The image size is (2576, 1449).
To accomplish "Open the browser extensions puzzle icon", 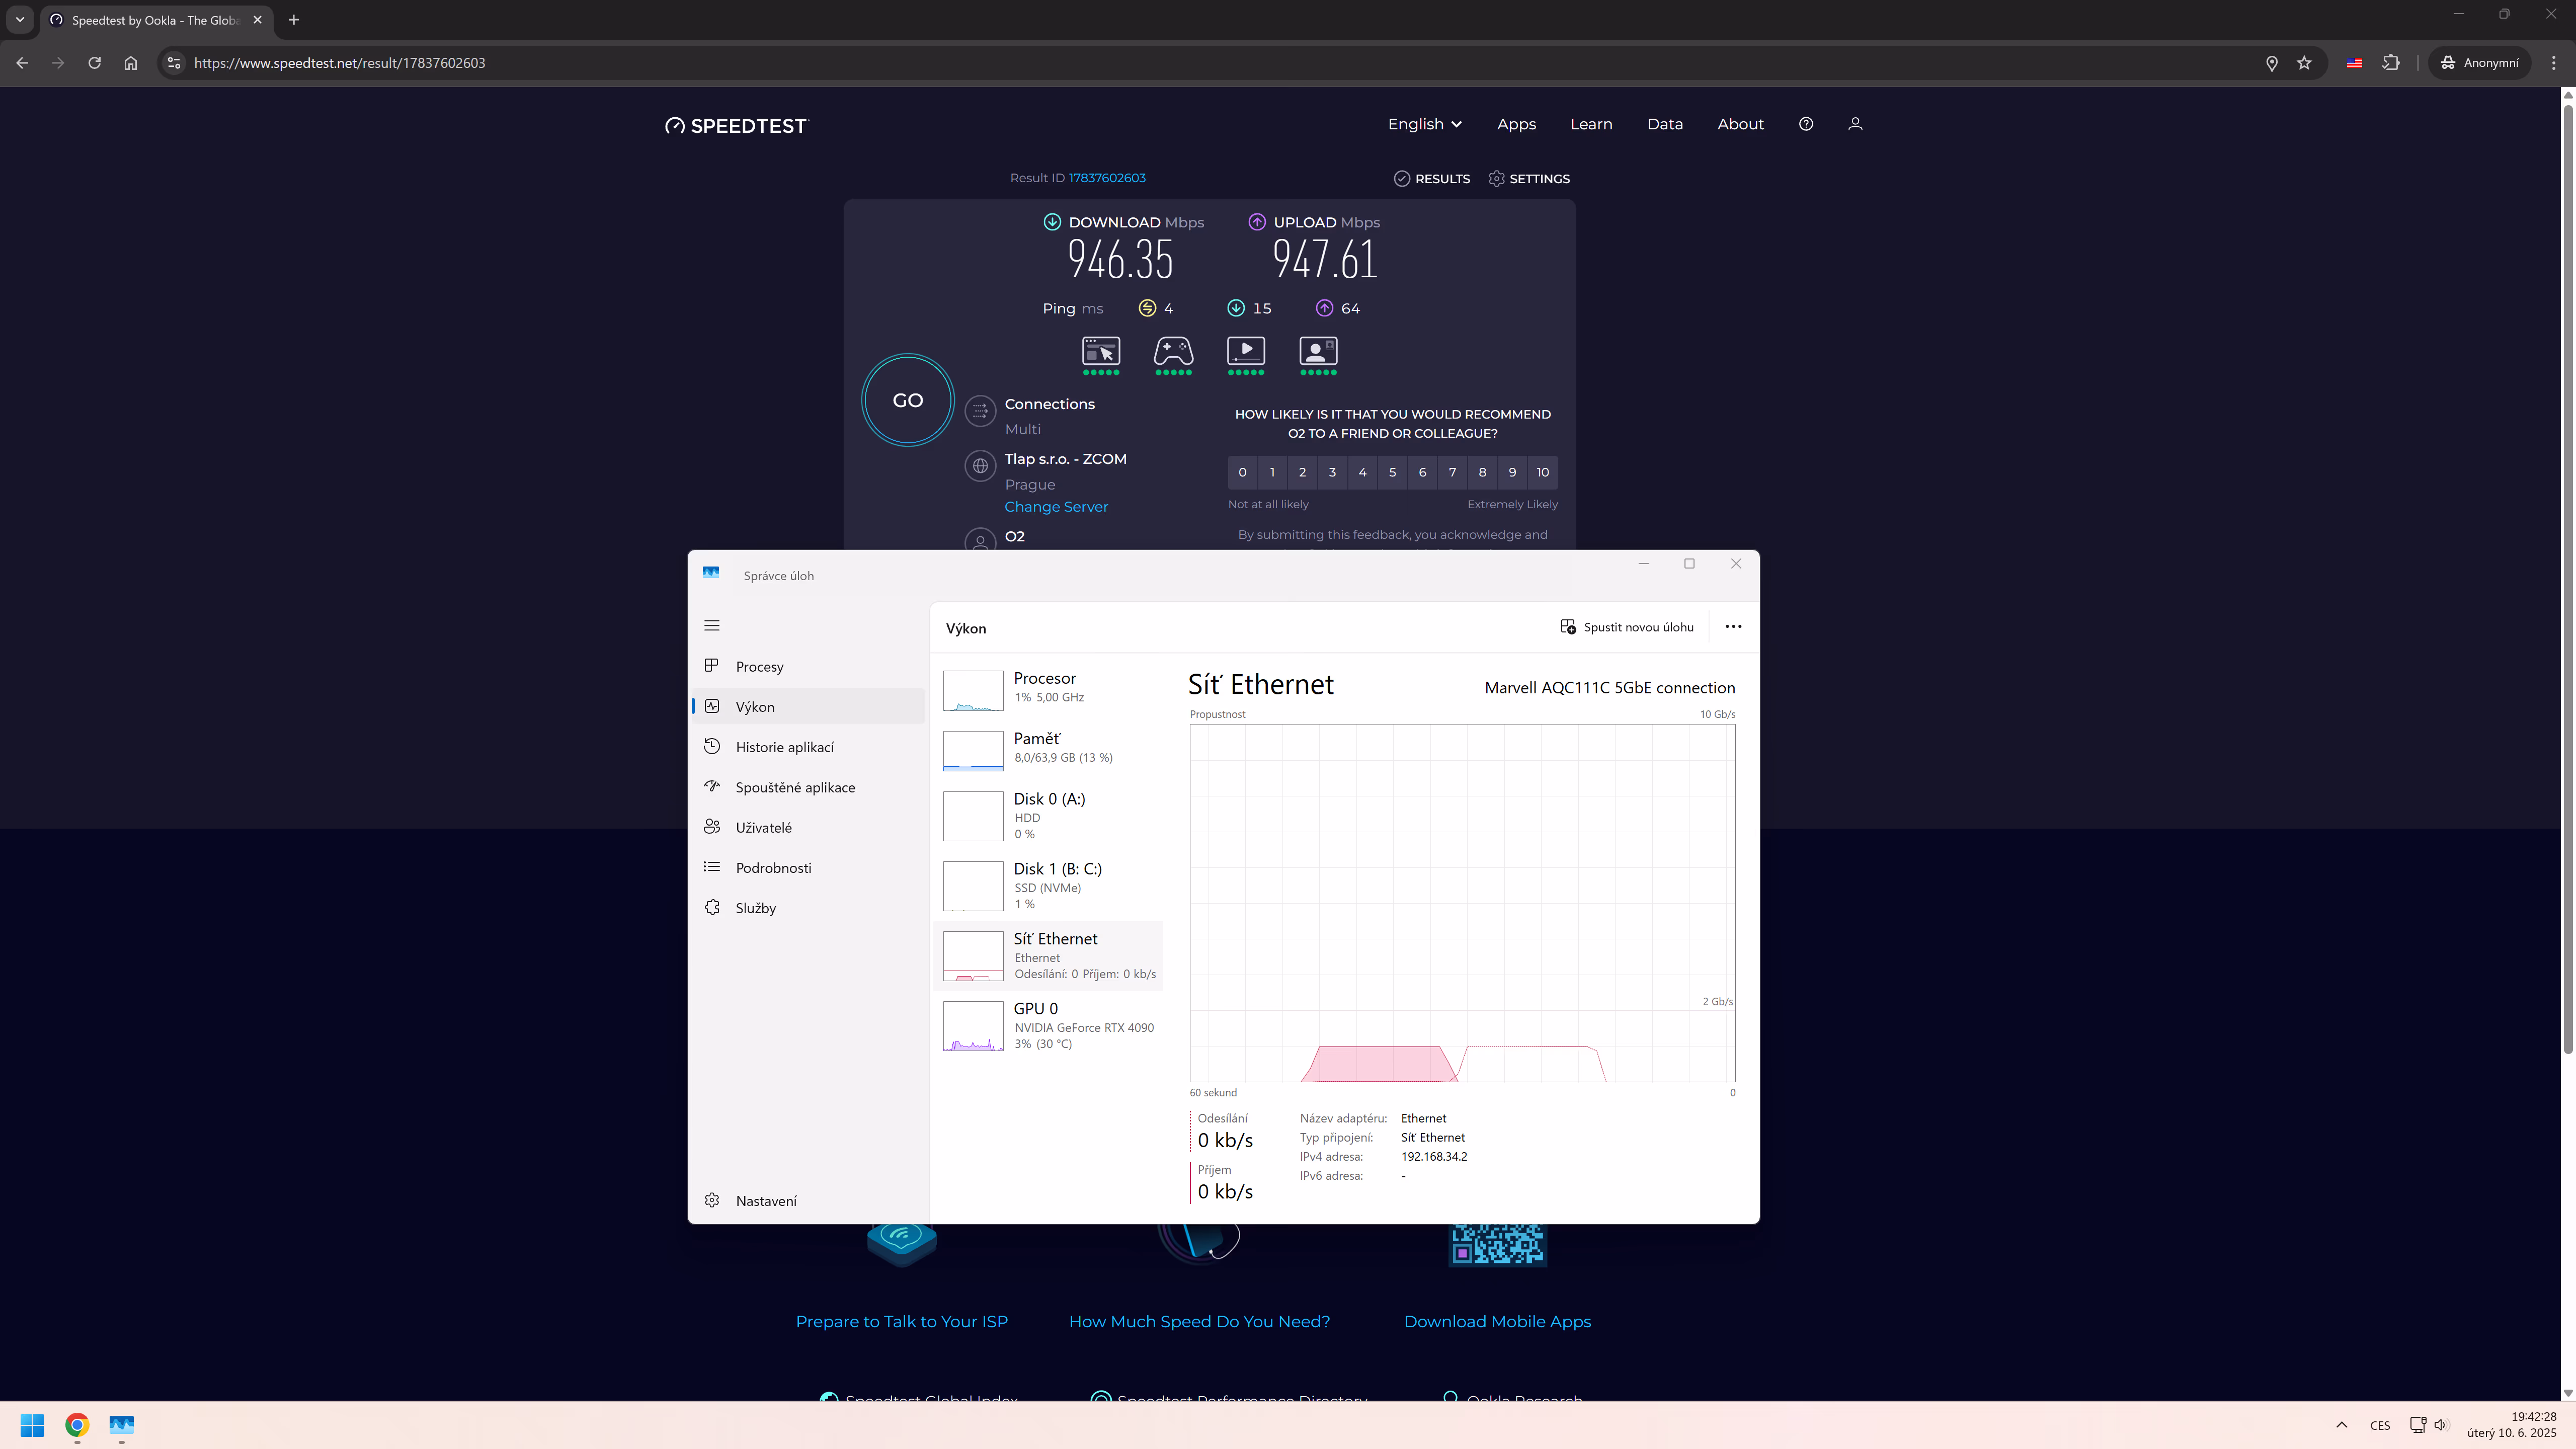I will point(2391,63).
